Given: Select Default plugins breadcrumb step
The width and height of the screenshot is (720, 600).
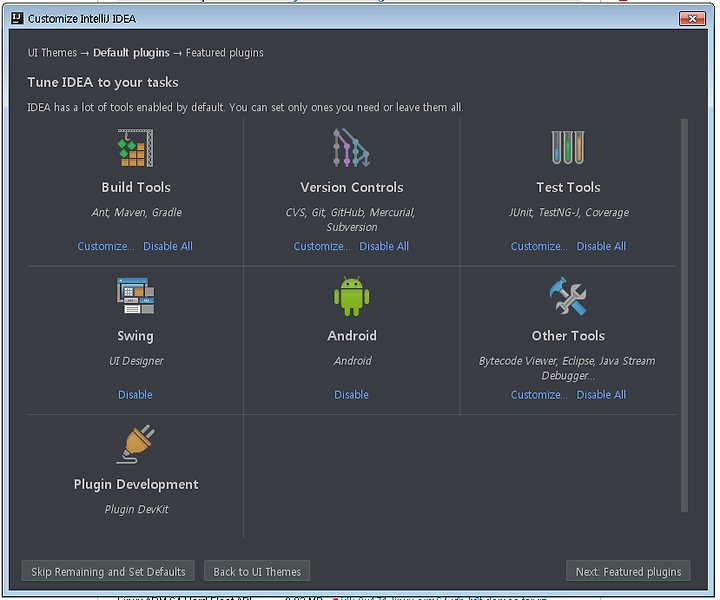Looking at the screenshot, I should [x=131, y=53].
